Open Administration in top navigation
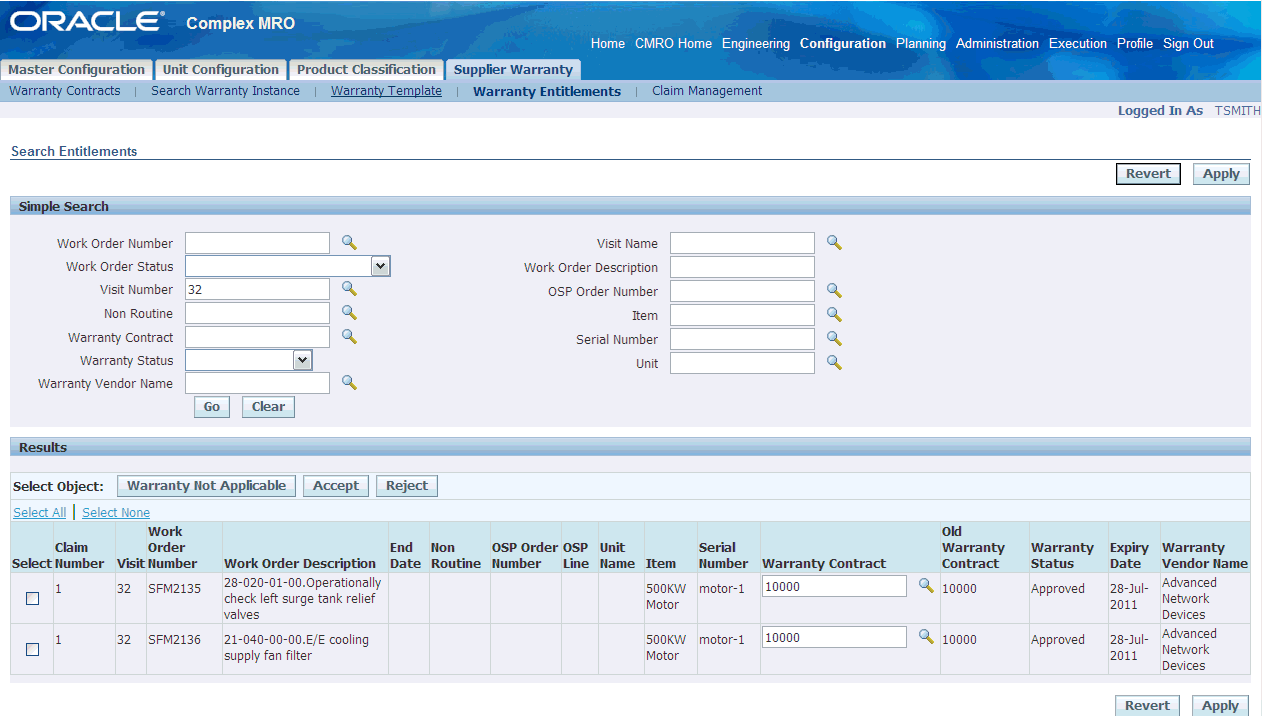 [x=997, y=43]
